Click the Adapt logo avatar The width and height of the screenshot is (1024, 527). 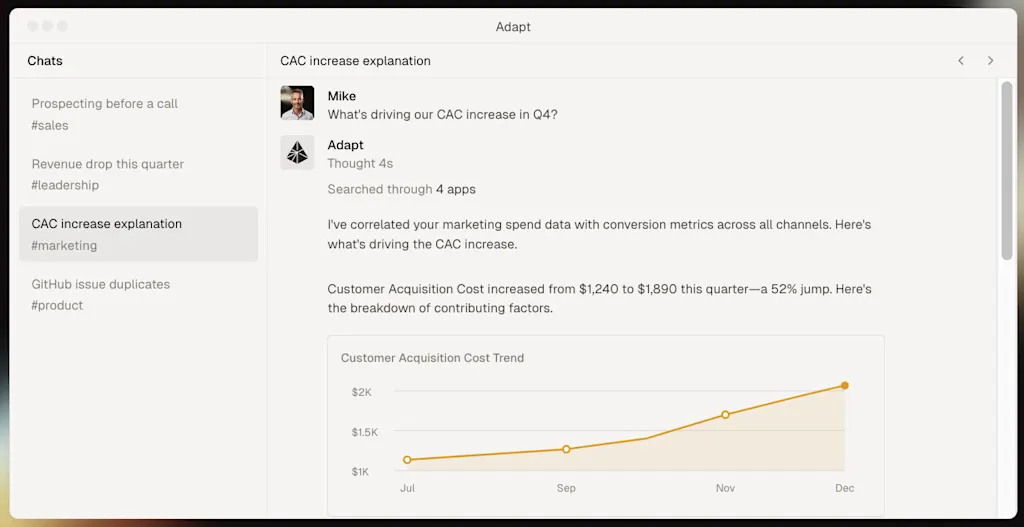click(x=297, y=152)
